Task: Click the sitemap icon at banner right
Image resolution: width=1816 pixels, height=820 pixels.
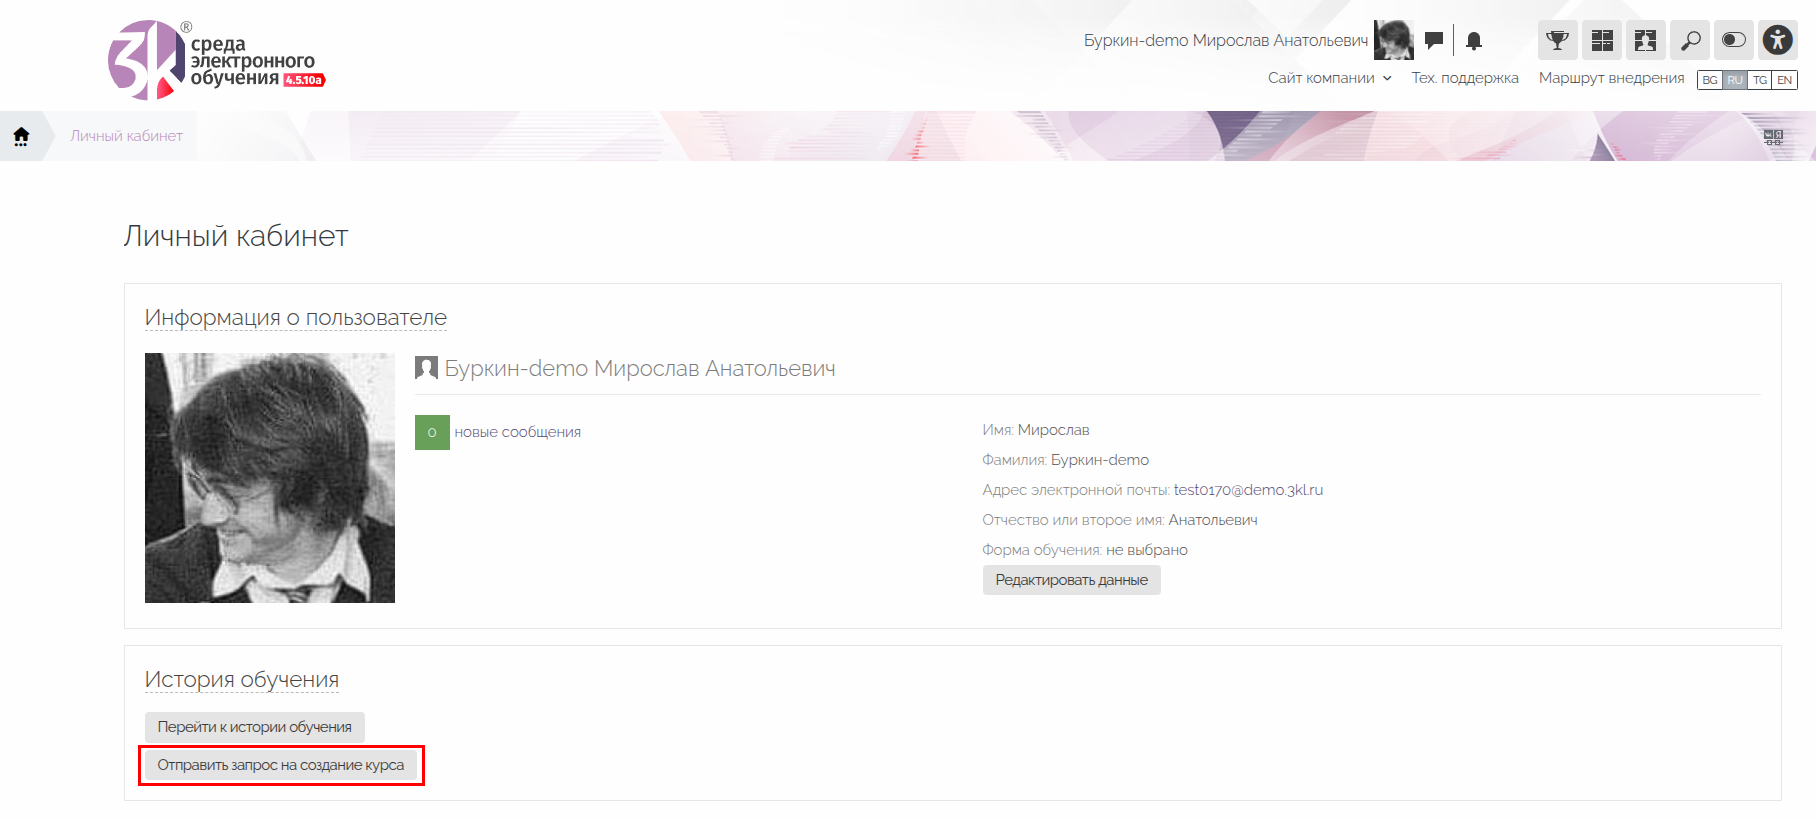Action: pos(1773,137)
